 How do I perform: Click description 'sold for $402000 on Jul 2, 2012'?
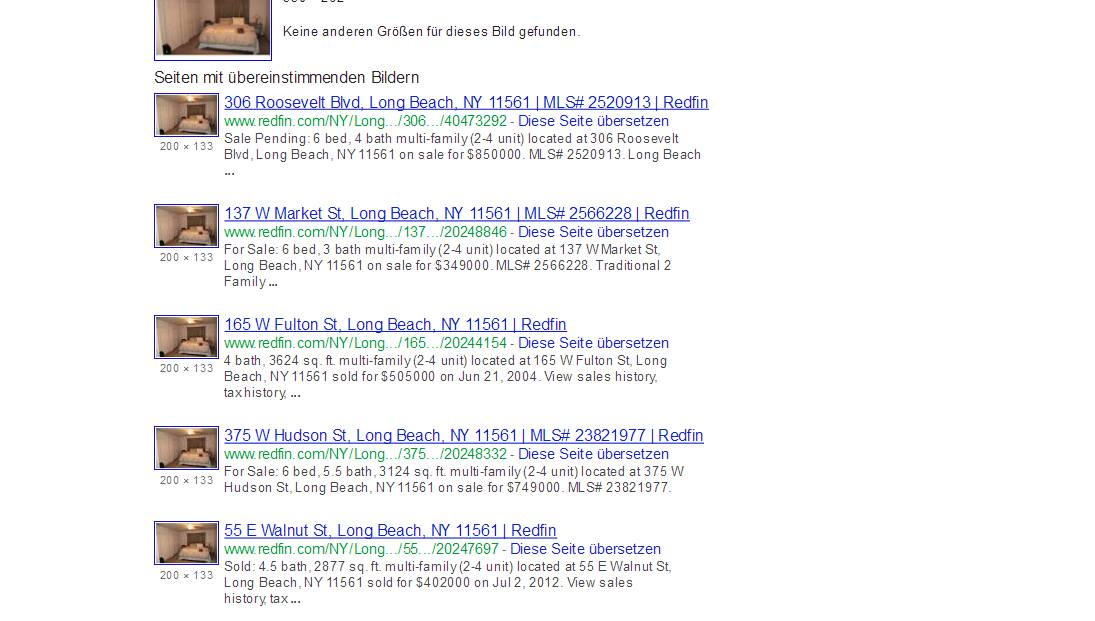click(x=448, y=583)
